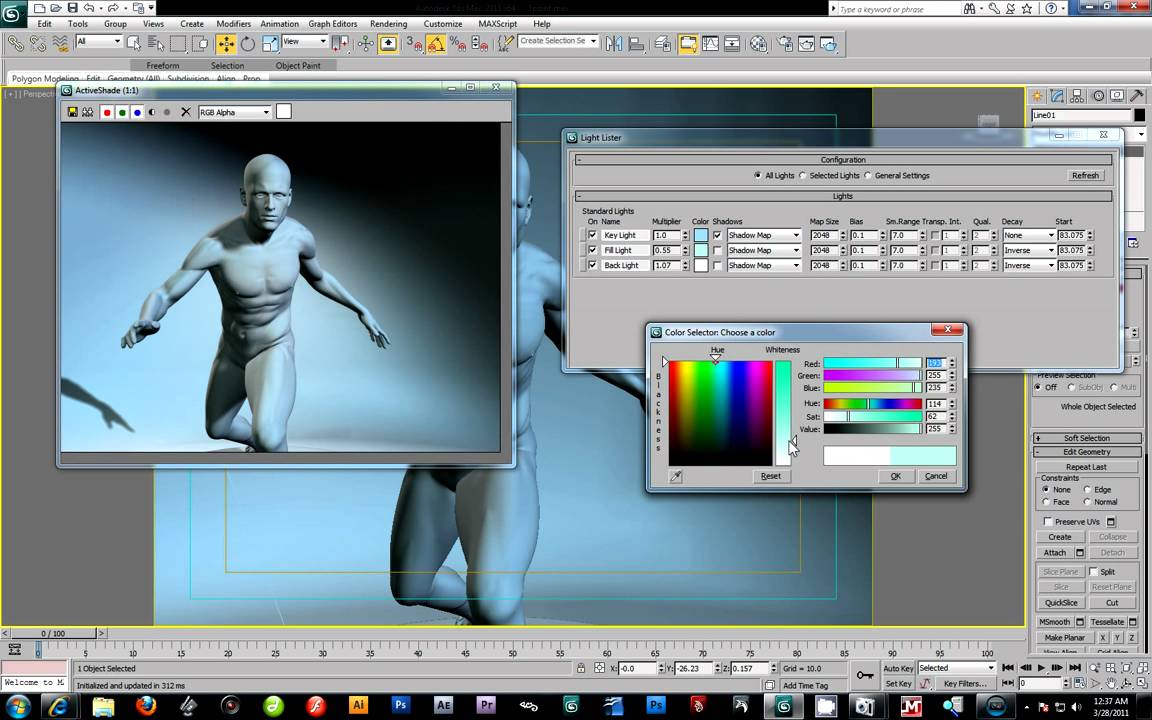
Task: Toggle the Key Light On checkbox
Action: tap(592, 235)
